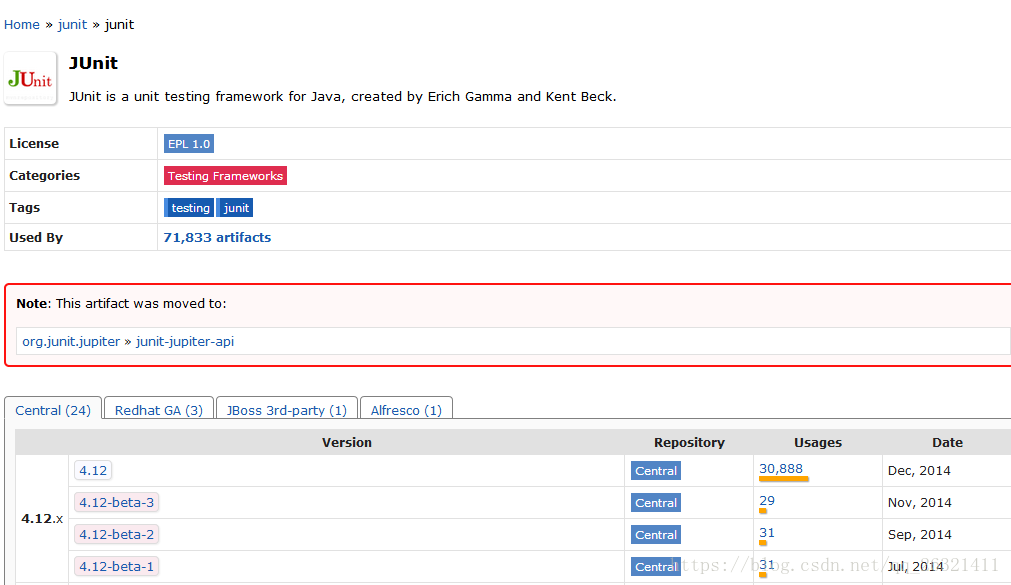Click Central repository badge for 4.12-beta-3
This screenshot has height=585, width=1011.
[x=656, y=502]
